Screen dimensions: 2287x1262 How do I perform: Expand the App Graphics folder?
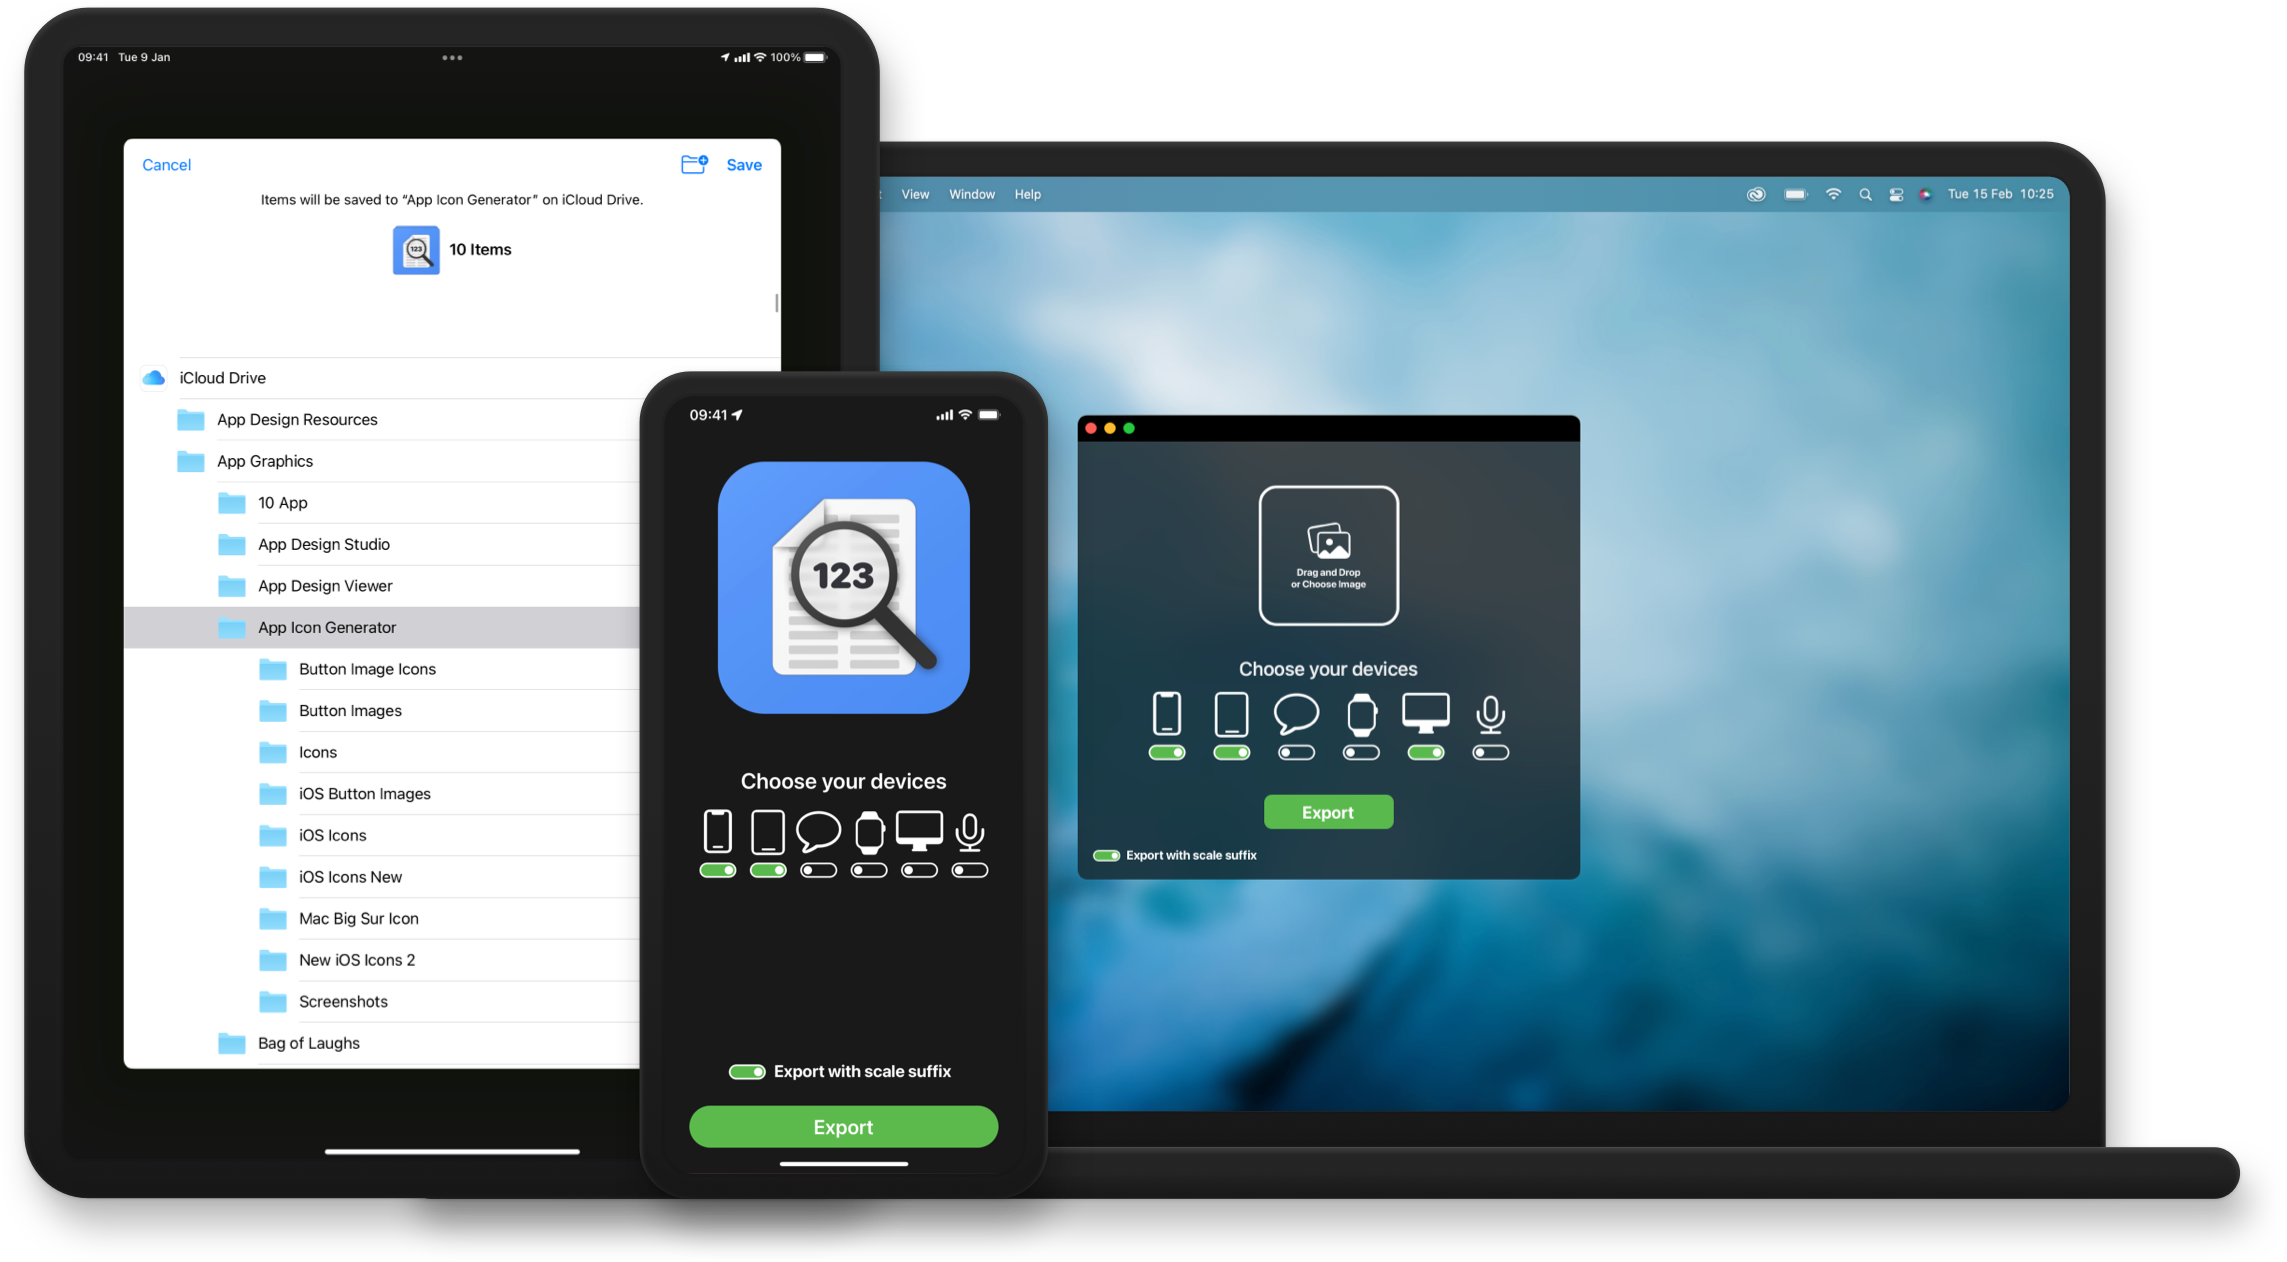click(264, 460)
